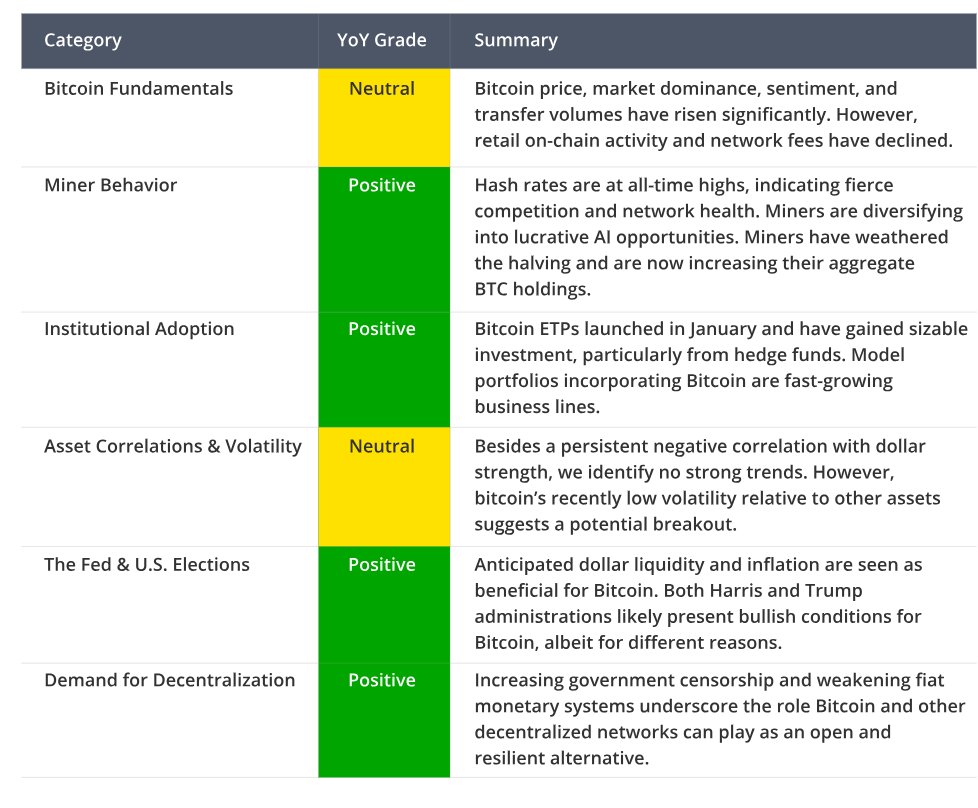Image resolution: width=978 pixels, height=808 pixels.
Task: Click the green Positive grade for Miner Behavior
Action: point(384,240)
